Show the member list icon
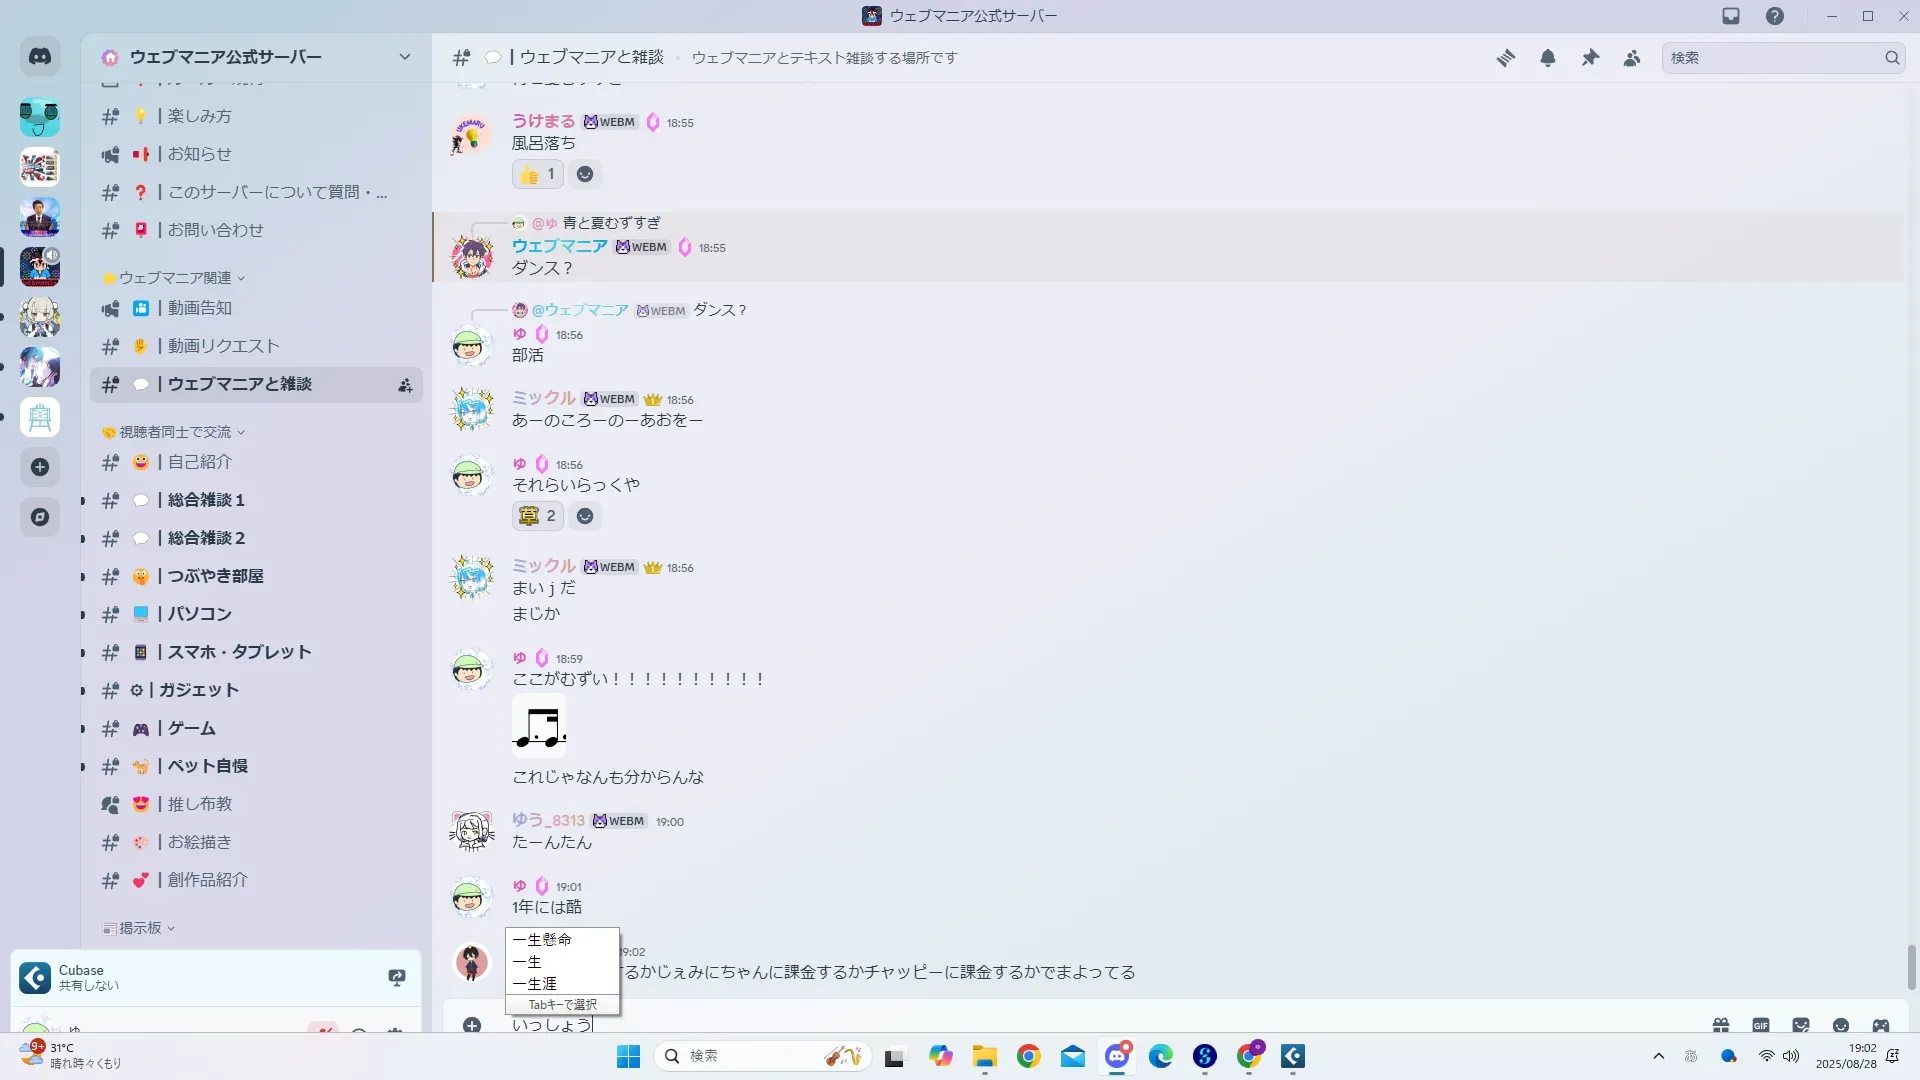The image size is (1920, 1080). point(1632,58)
